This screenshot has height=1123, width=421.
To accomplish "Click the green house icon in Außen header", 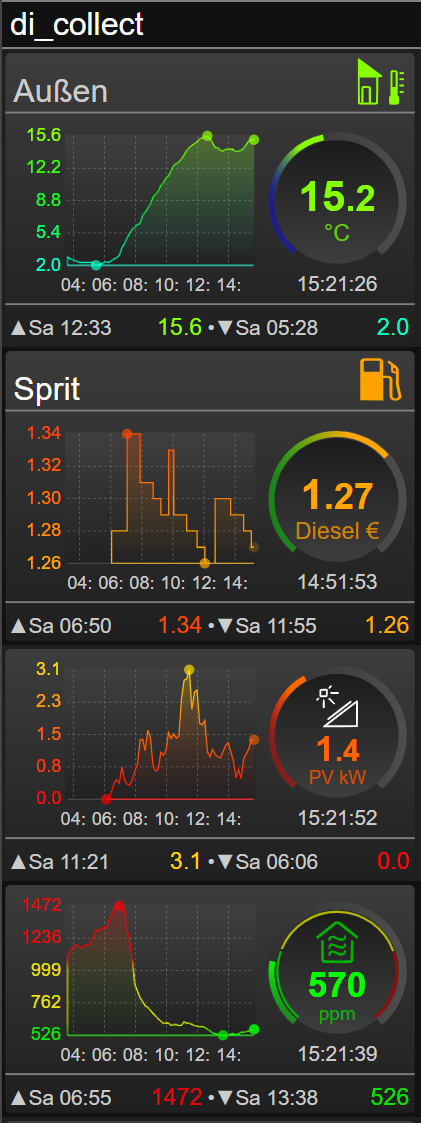I will [x=369, y=82].
